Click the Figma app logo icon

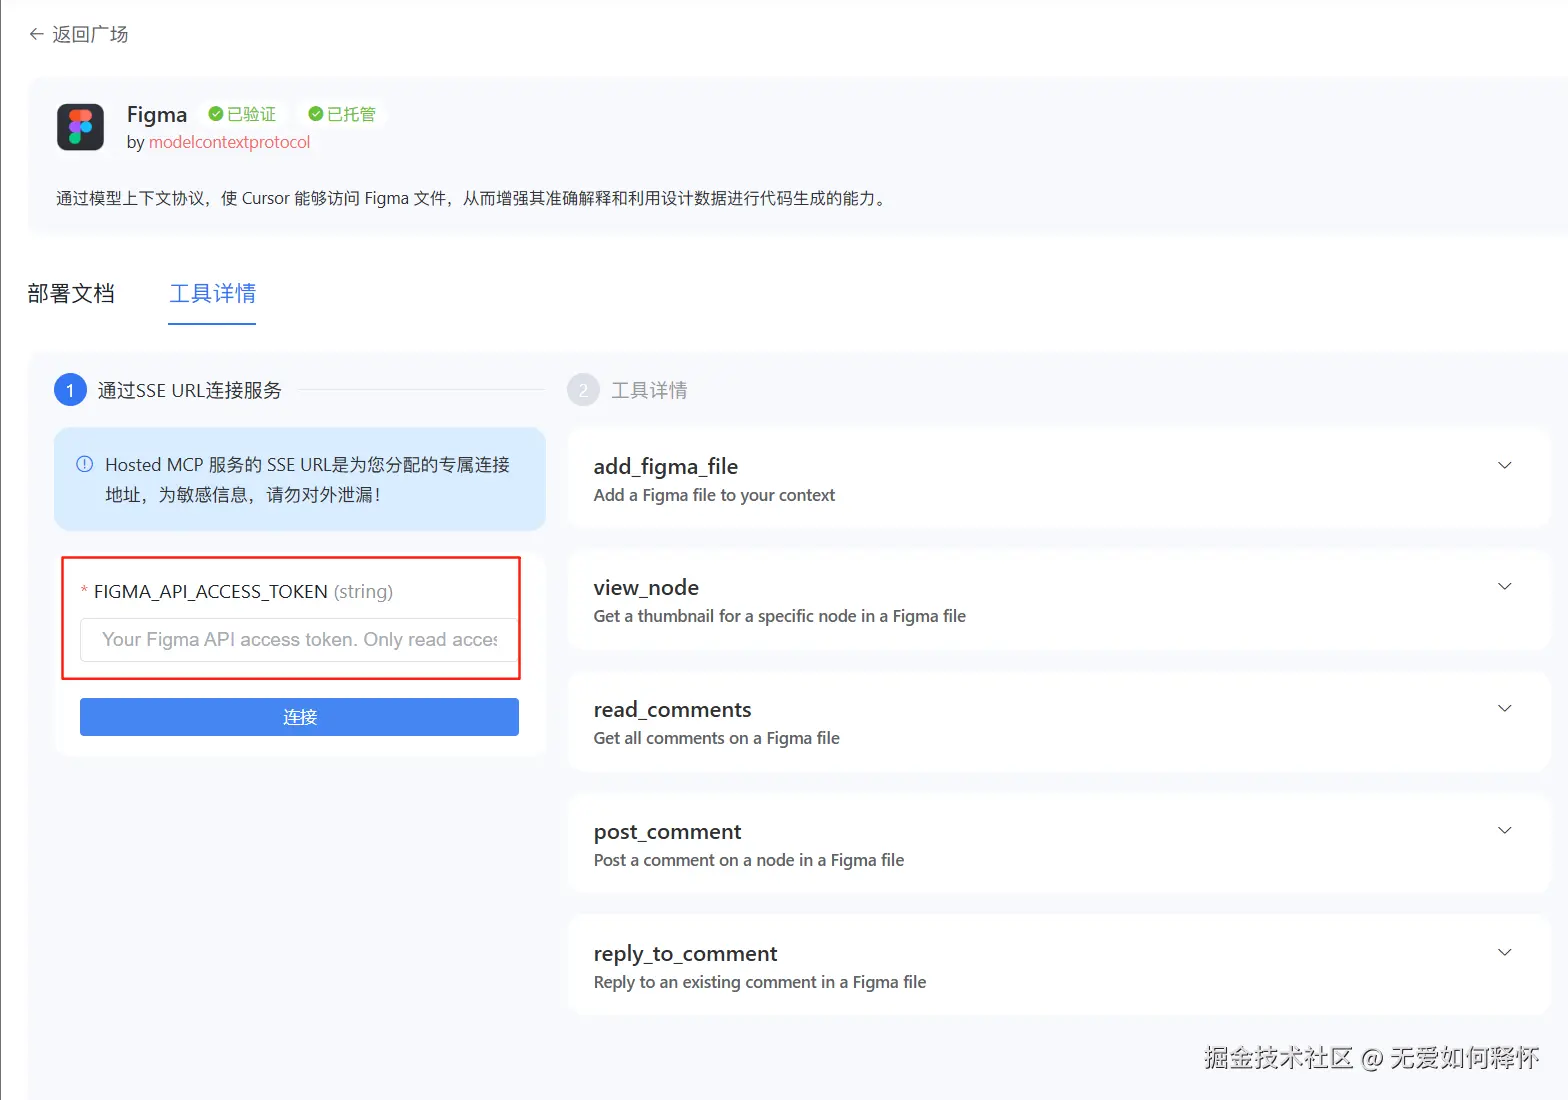(x=80, y=127)
